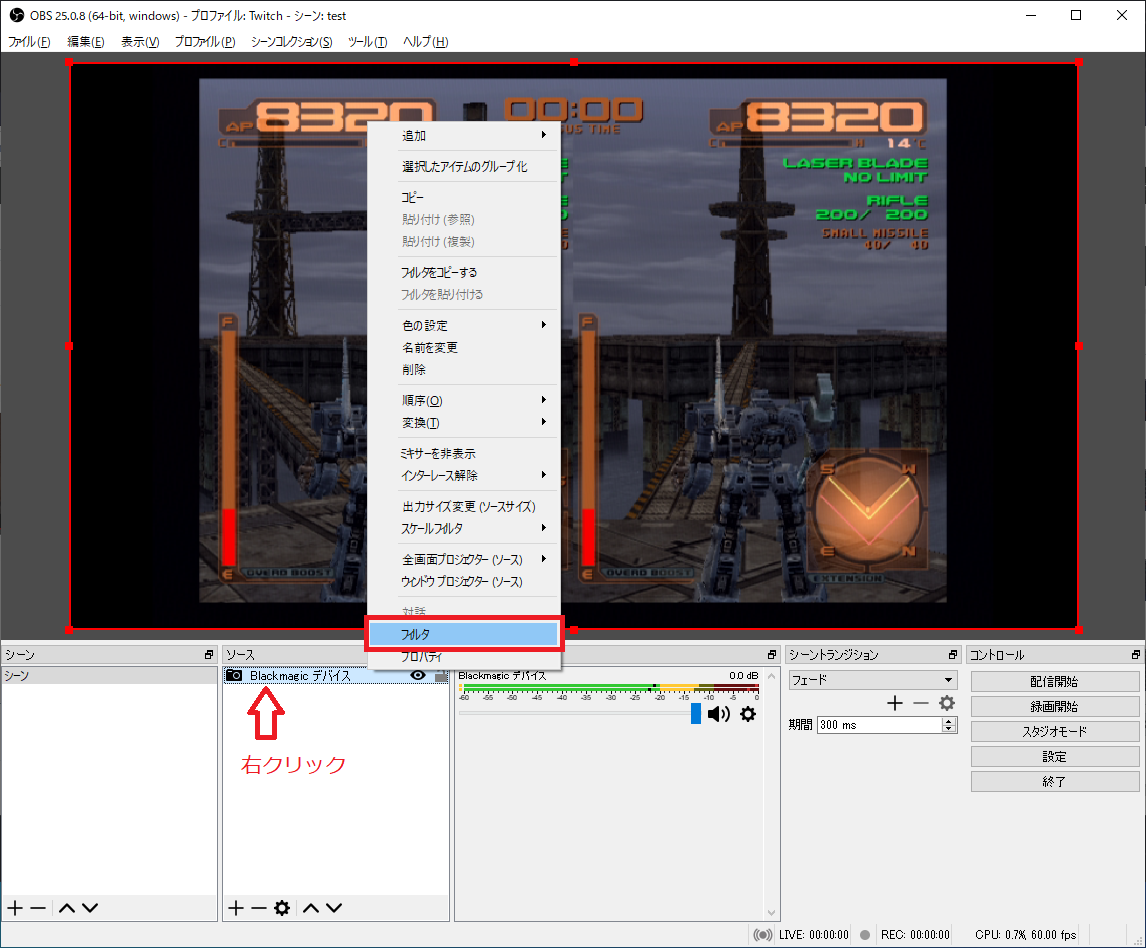Open フェード transition dropdown

click(873, 680)
